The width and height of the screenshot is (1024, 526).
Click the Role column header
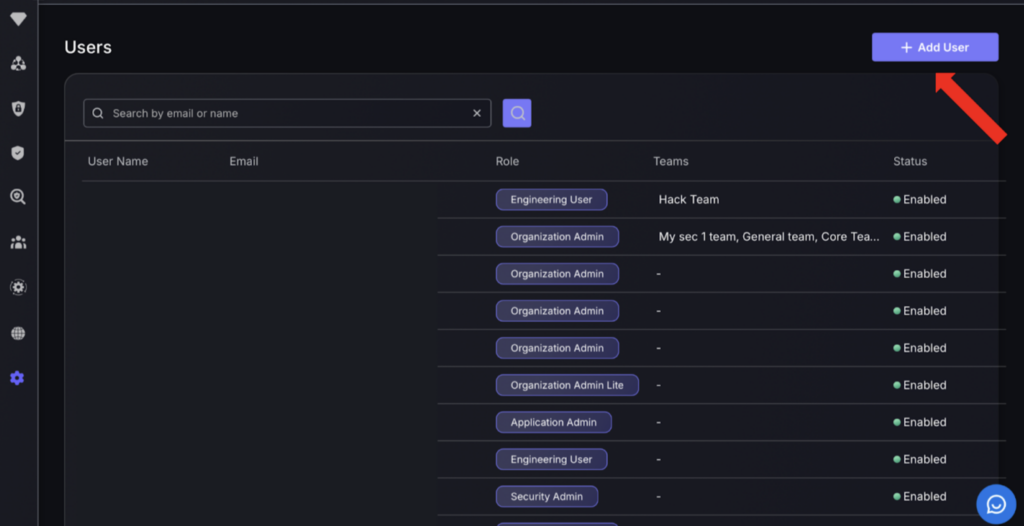click(x=507, y=161)
